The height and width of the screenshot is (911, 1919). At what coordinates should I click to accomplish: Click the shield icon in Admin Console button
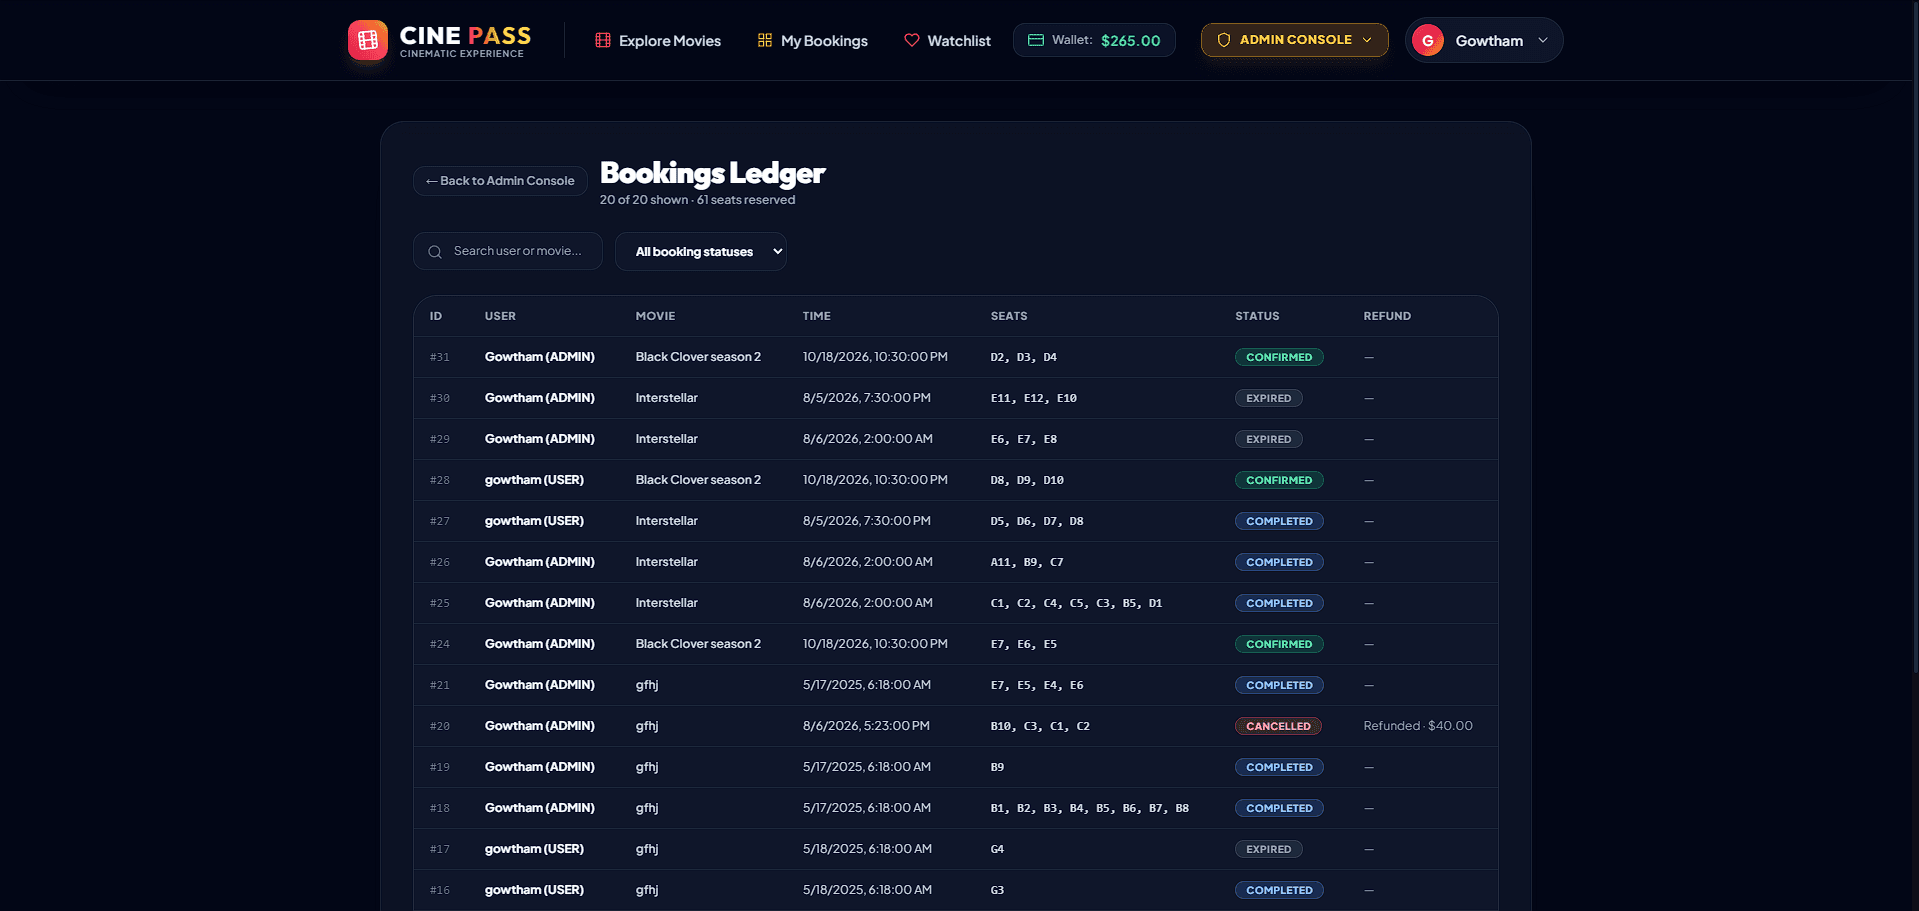1223,40
